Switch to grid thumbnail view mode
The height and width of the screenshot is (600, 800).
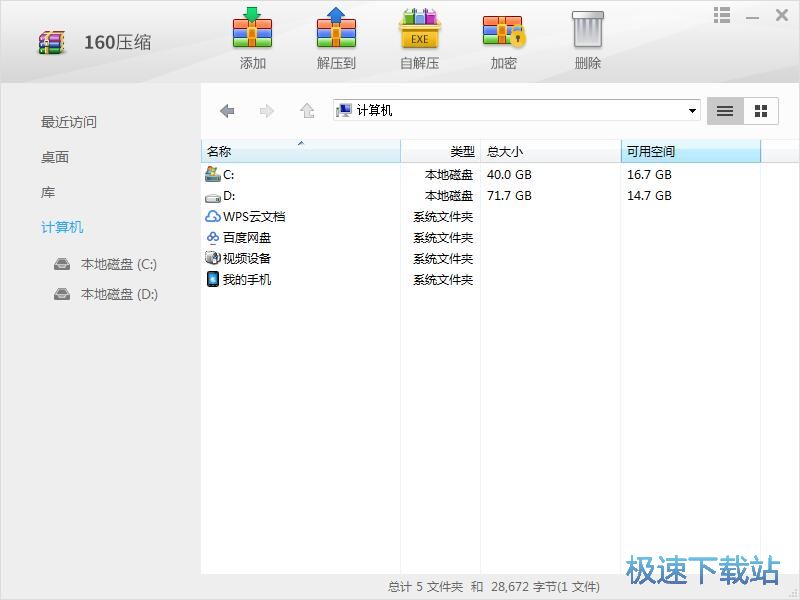(761, 111)
